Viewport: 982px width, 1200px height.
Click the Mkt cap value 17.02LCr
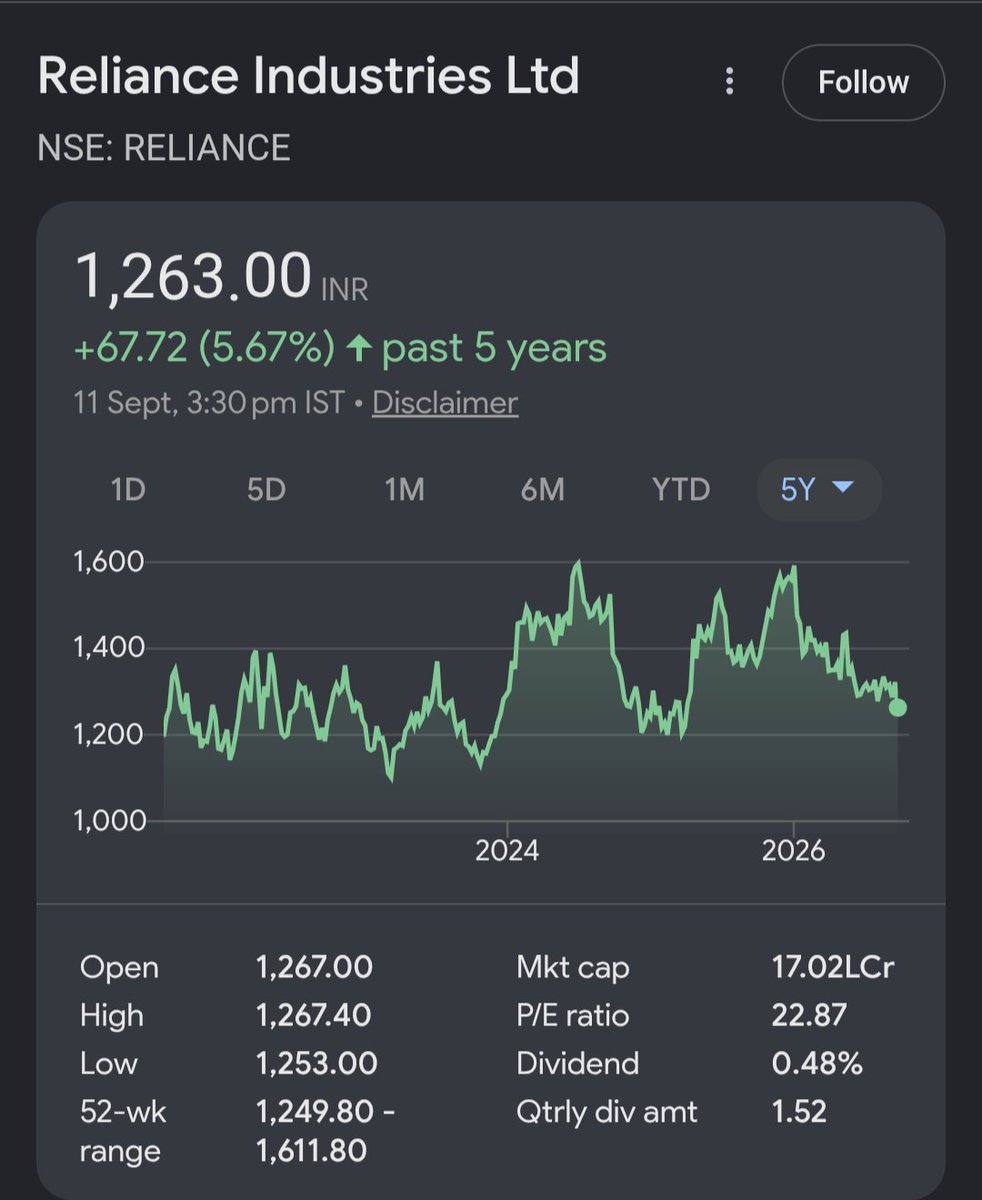[x=833, y=967]
